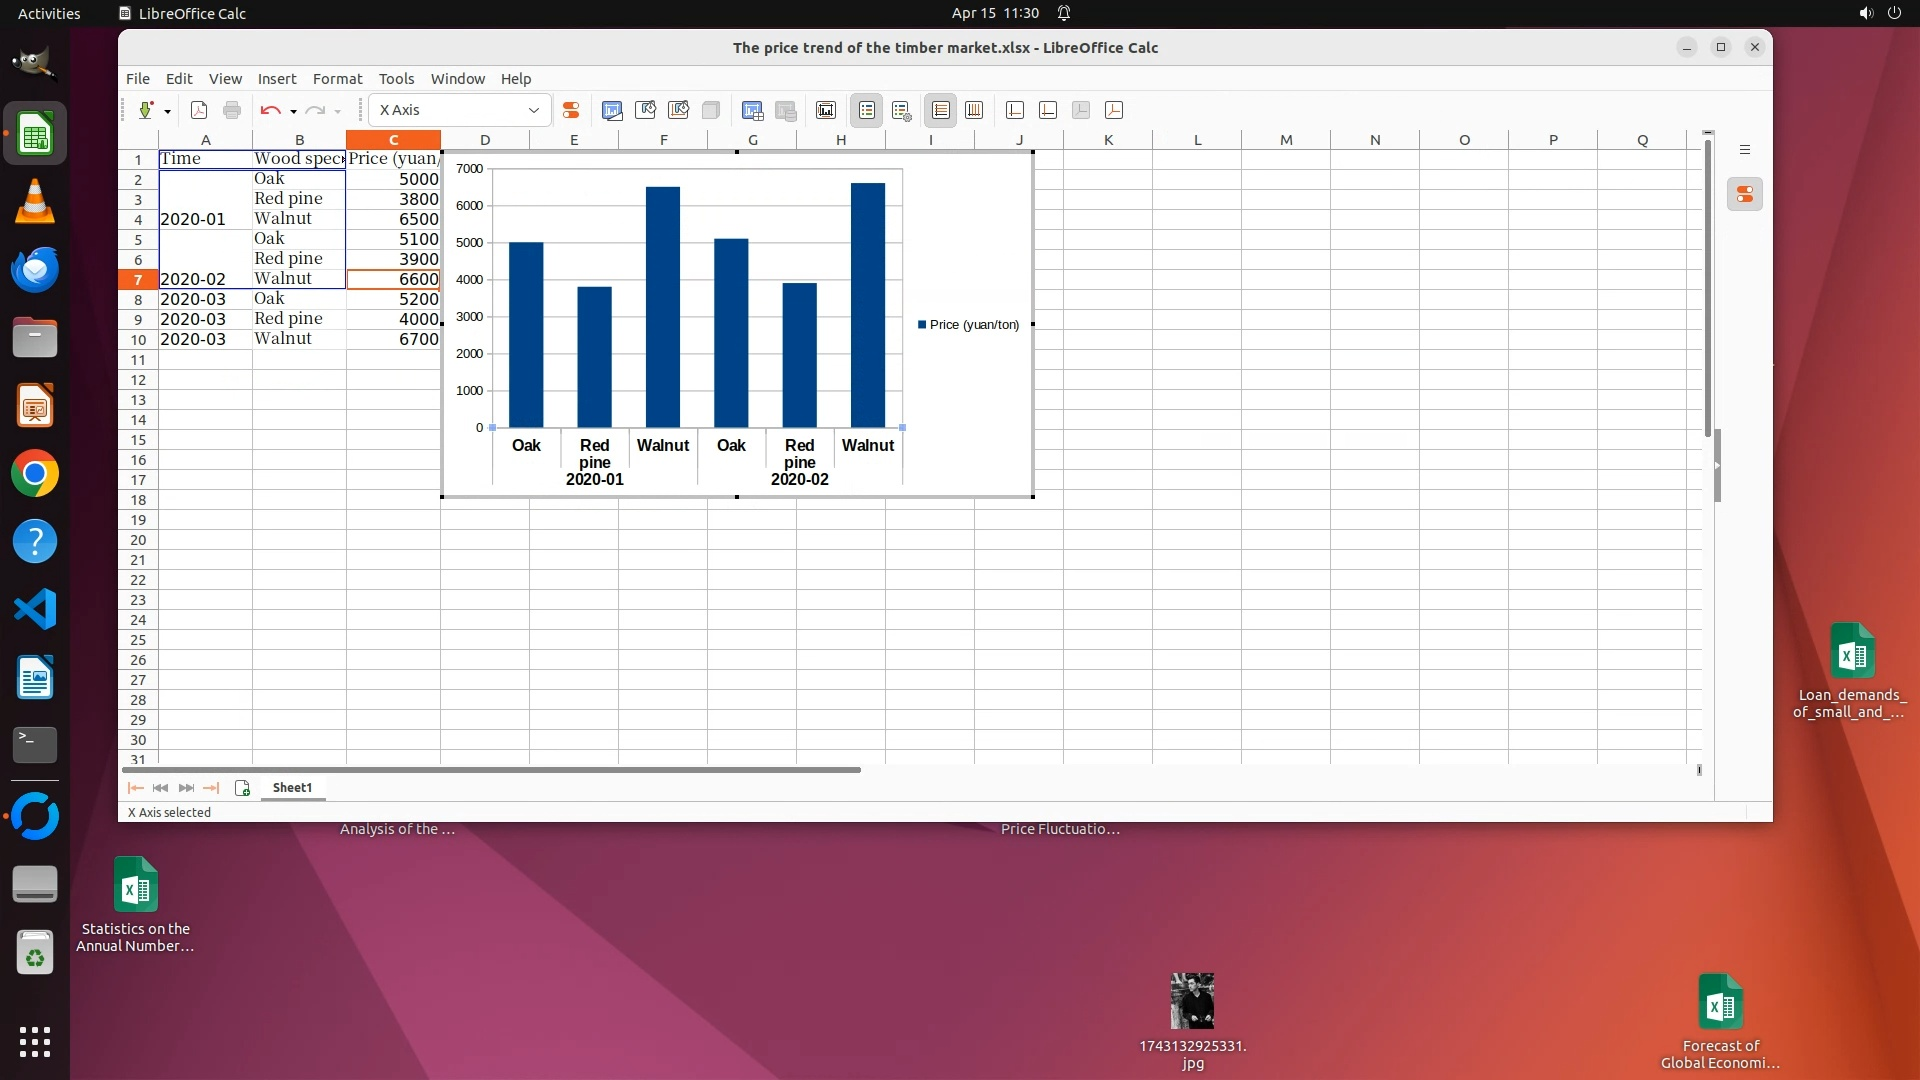Expand the X Axis chart element dropdown
Viewport: 1920px width, 1080px height.
point(534,110)
